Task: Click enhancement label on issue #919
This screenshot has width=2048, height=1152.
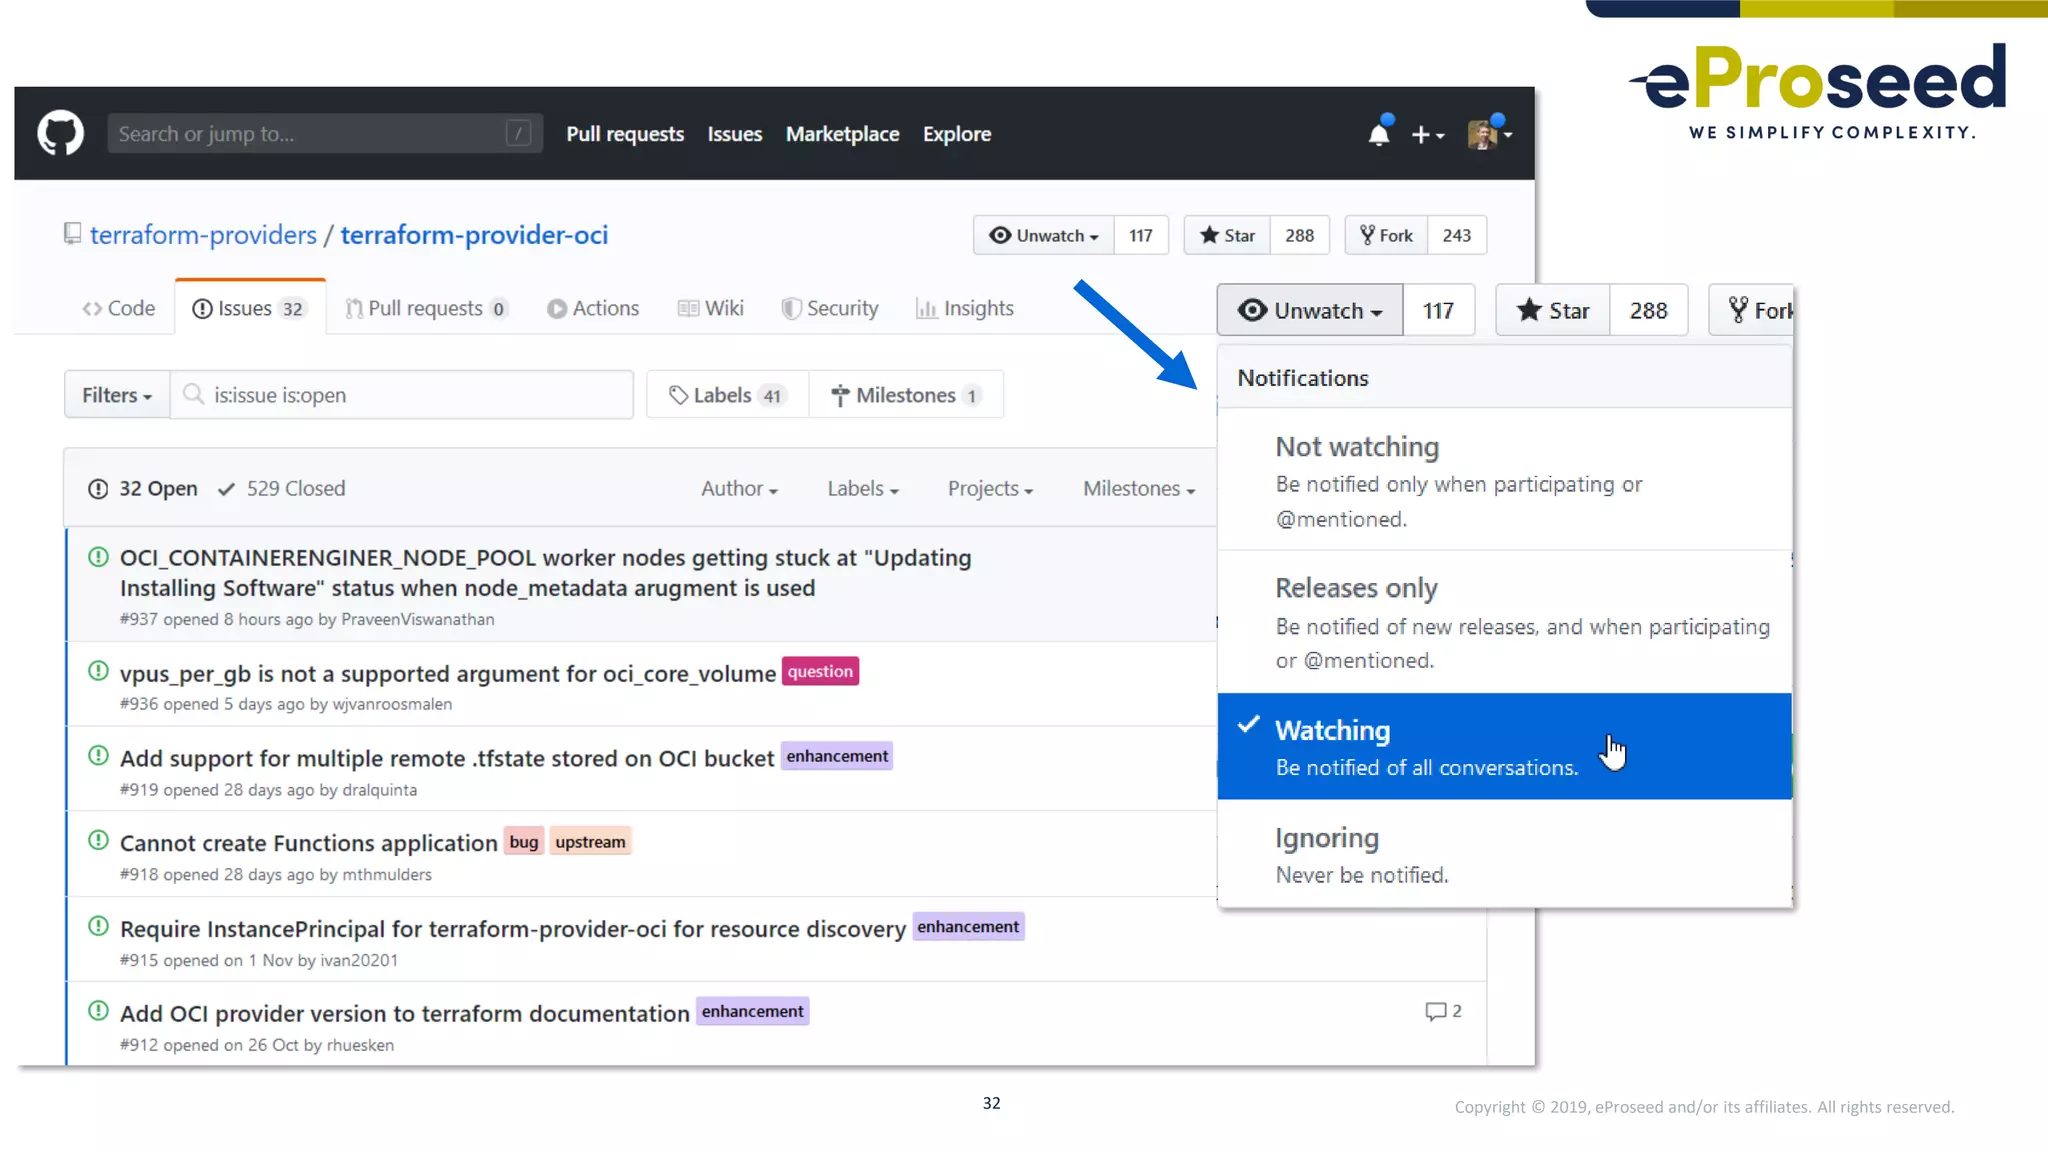Action: click(x=837, y=756)
